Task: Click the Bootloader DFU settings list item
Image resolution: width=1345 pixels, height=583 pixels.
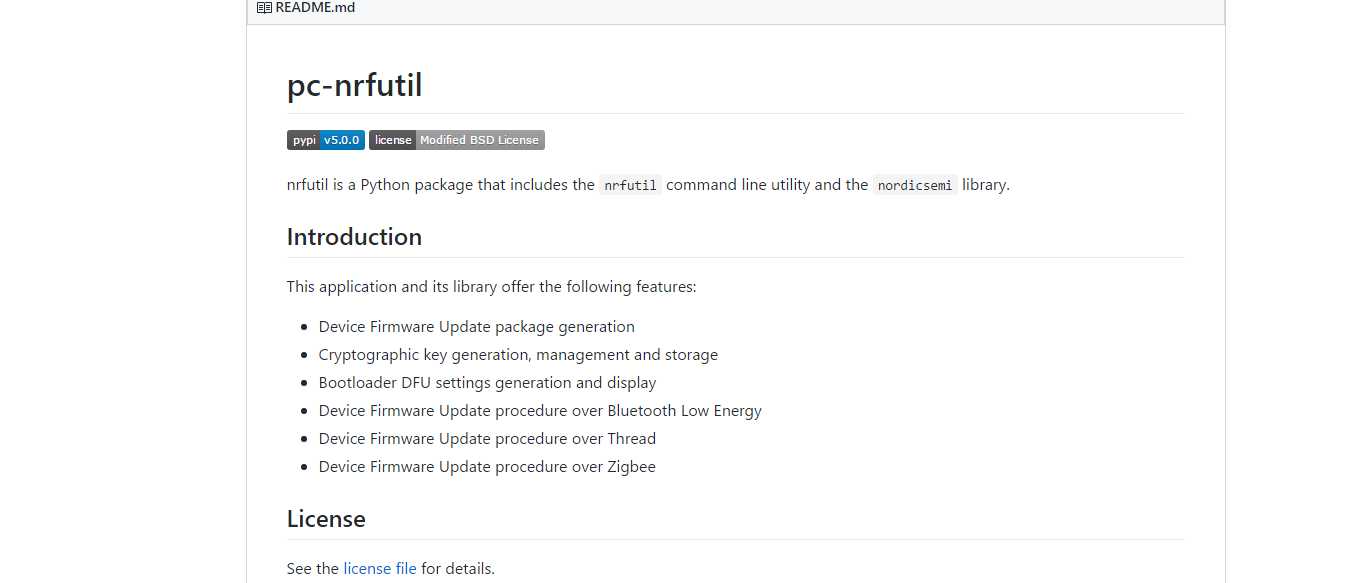Action: pos(487,383)
